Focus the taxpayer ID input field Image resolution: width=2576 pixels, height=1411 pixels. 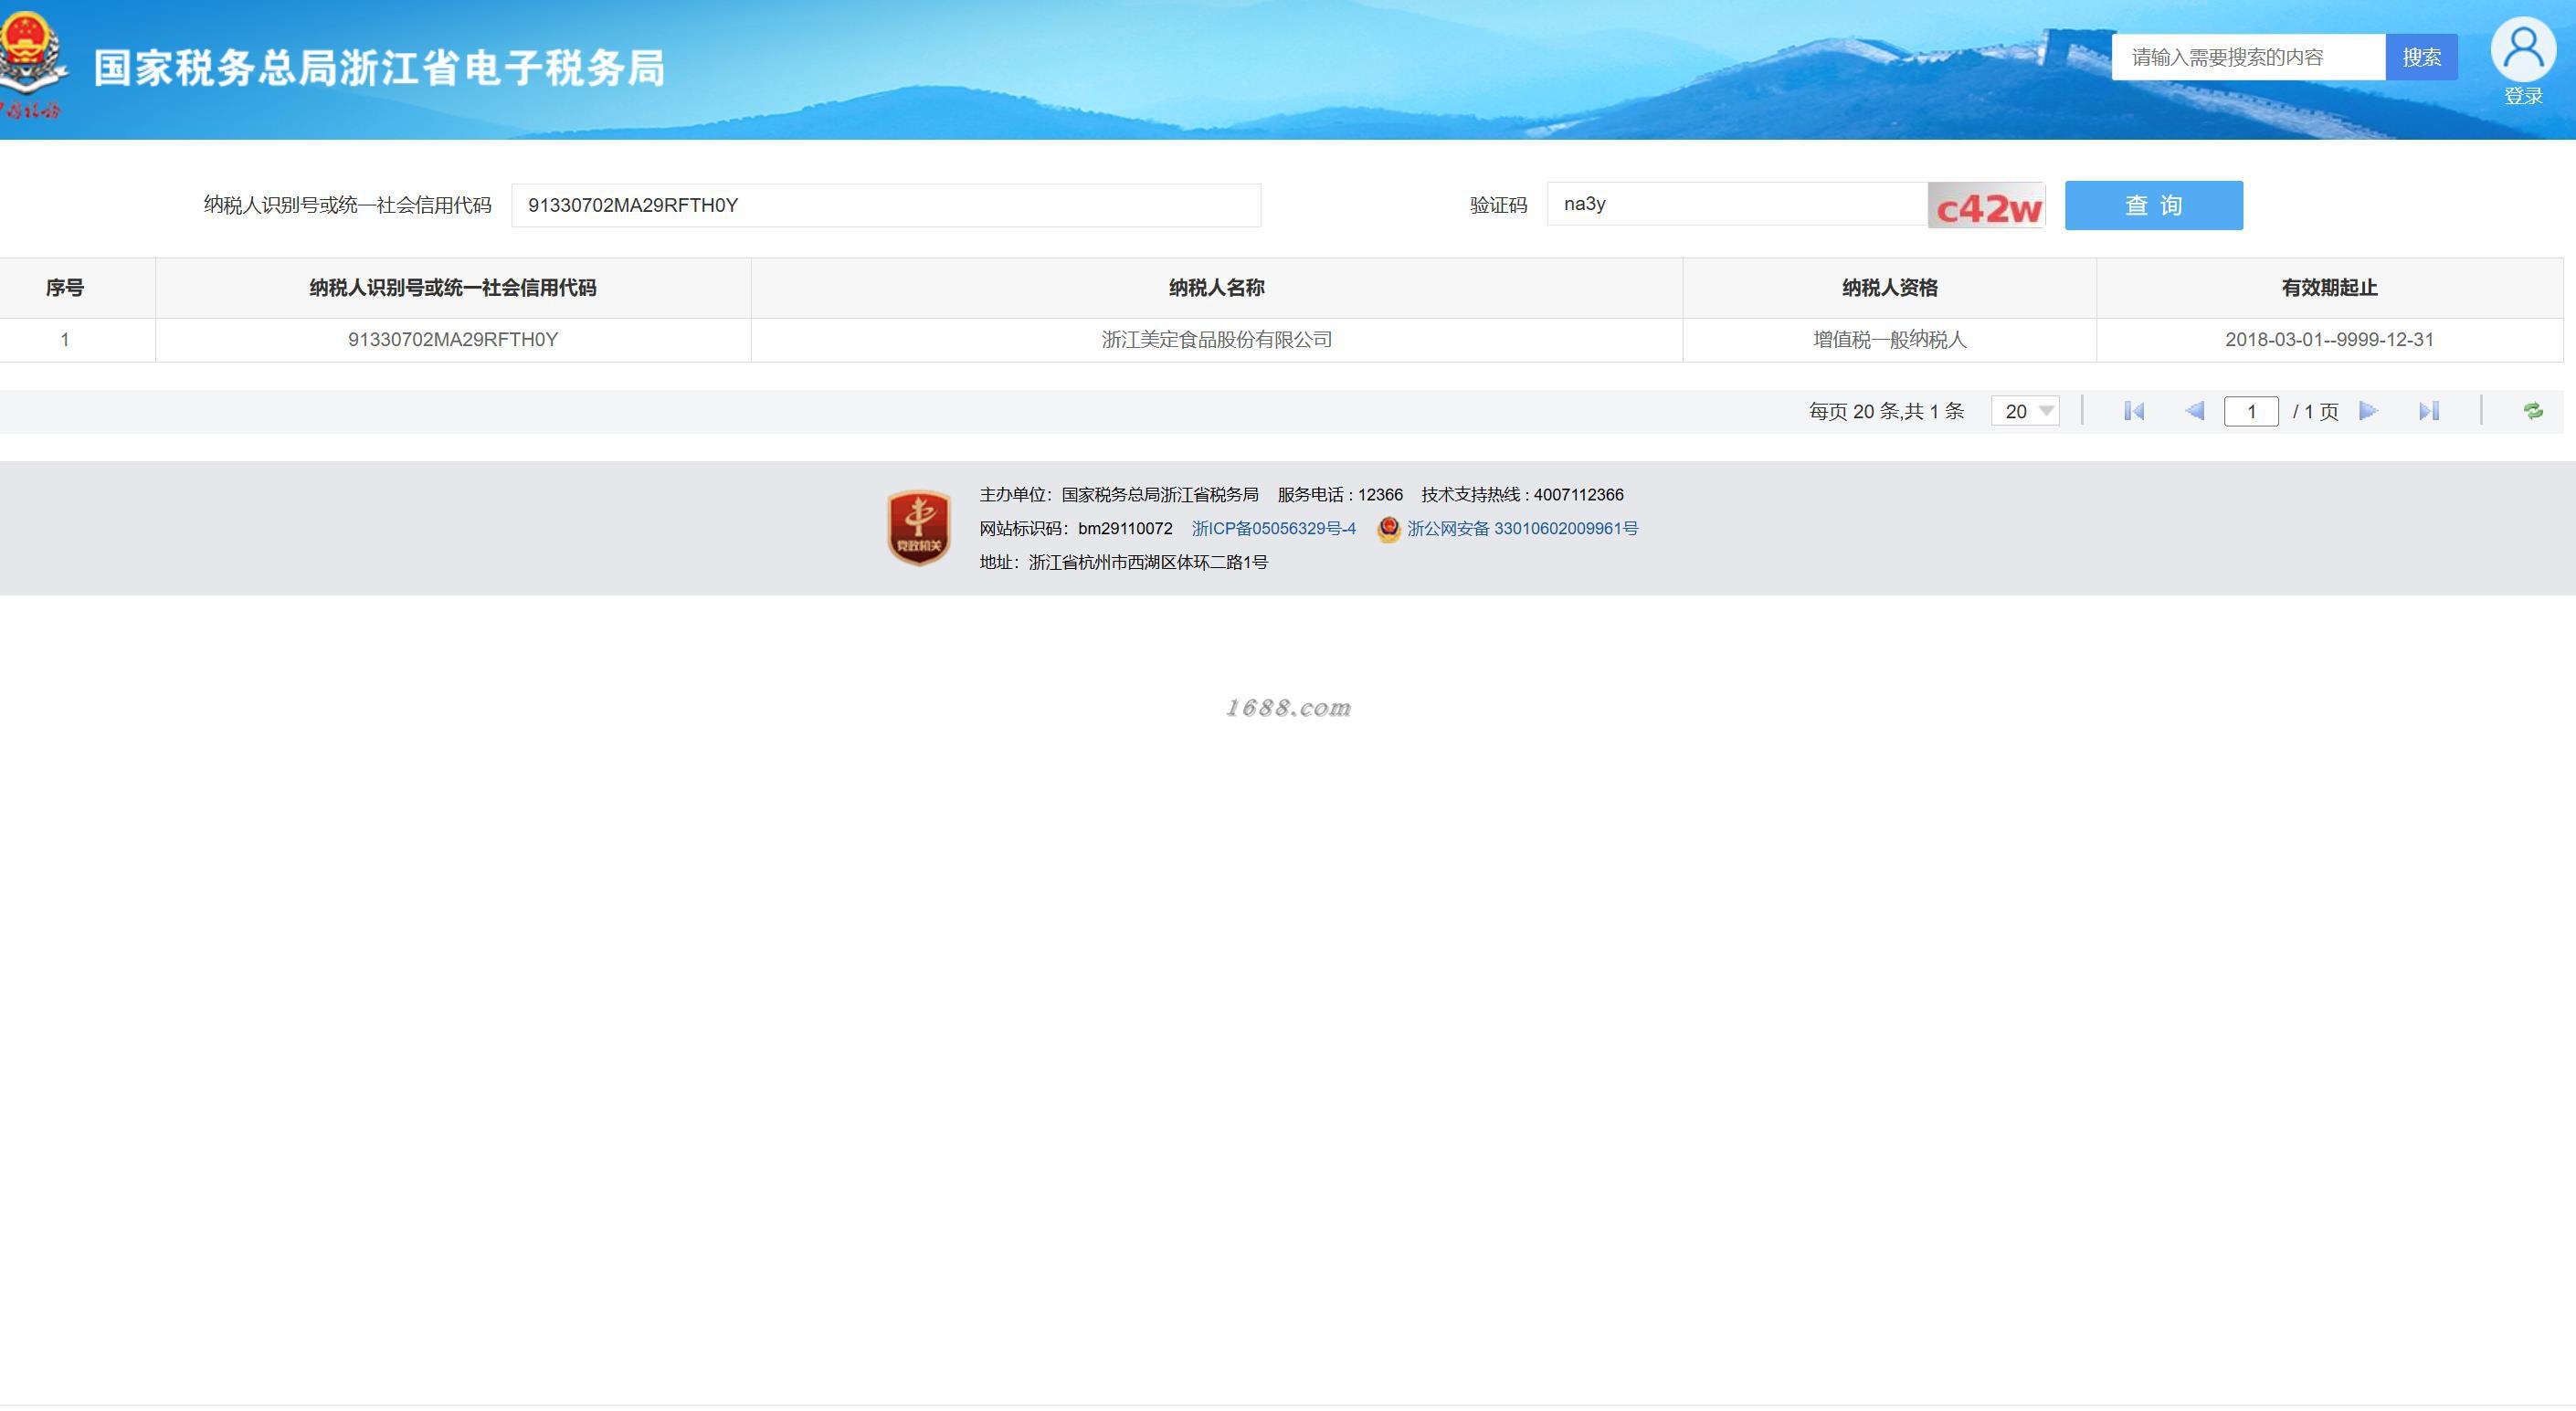pos(885,205)
